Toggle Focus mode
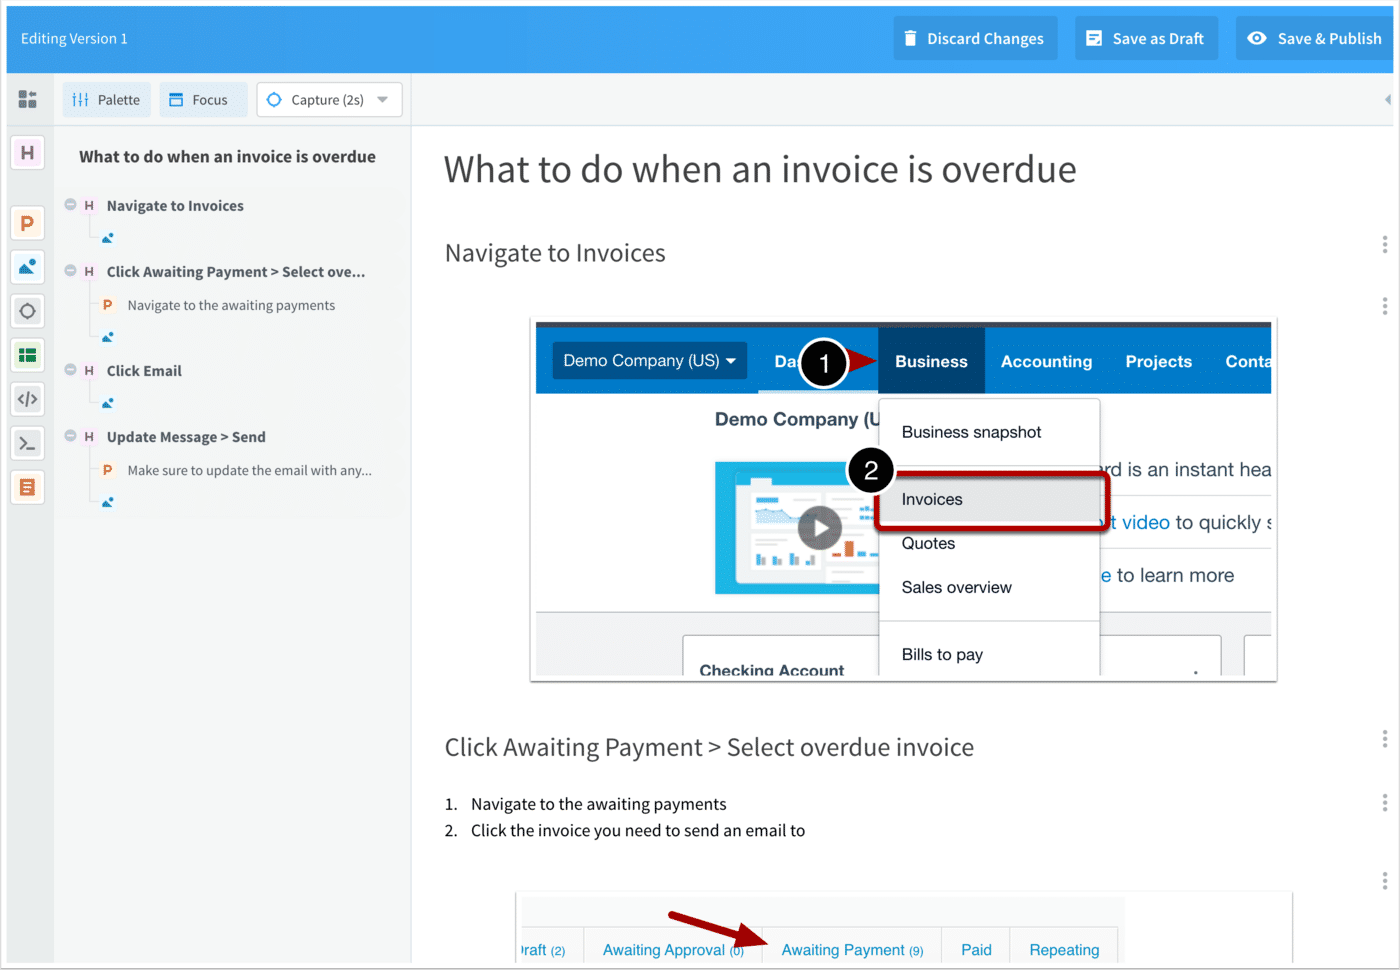 click(203, 99)
